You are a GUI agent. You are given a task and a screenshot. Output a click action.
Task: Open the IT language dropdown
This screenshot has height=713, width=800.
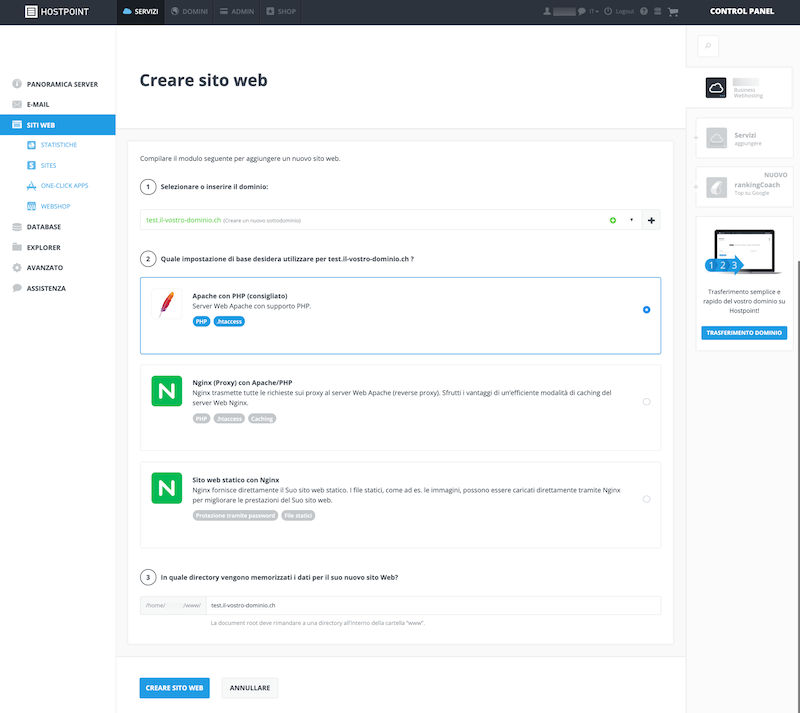[x=594, y=11]
